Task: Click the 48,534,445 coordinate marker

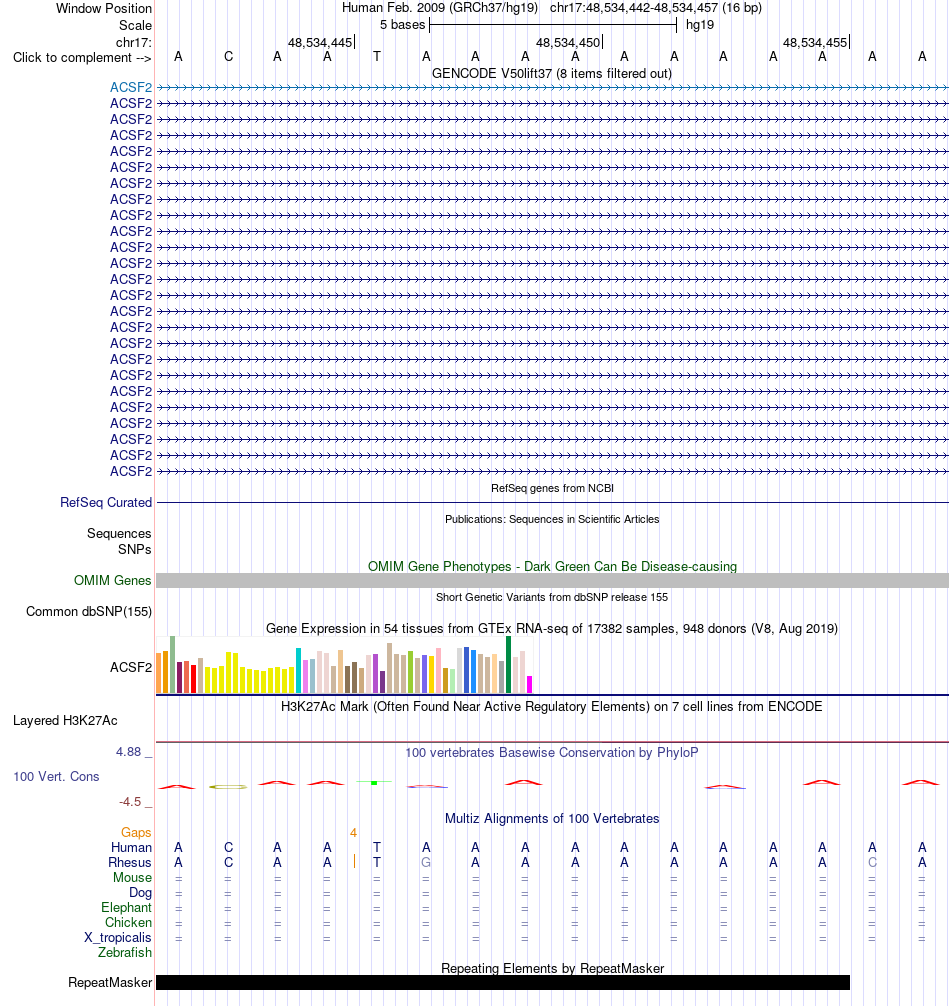Action: click(x=321, y=42)
